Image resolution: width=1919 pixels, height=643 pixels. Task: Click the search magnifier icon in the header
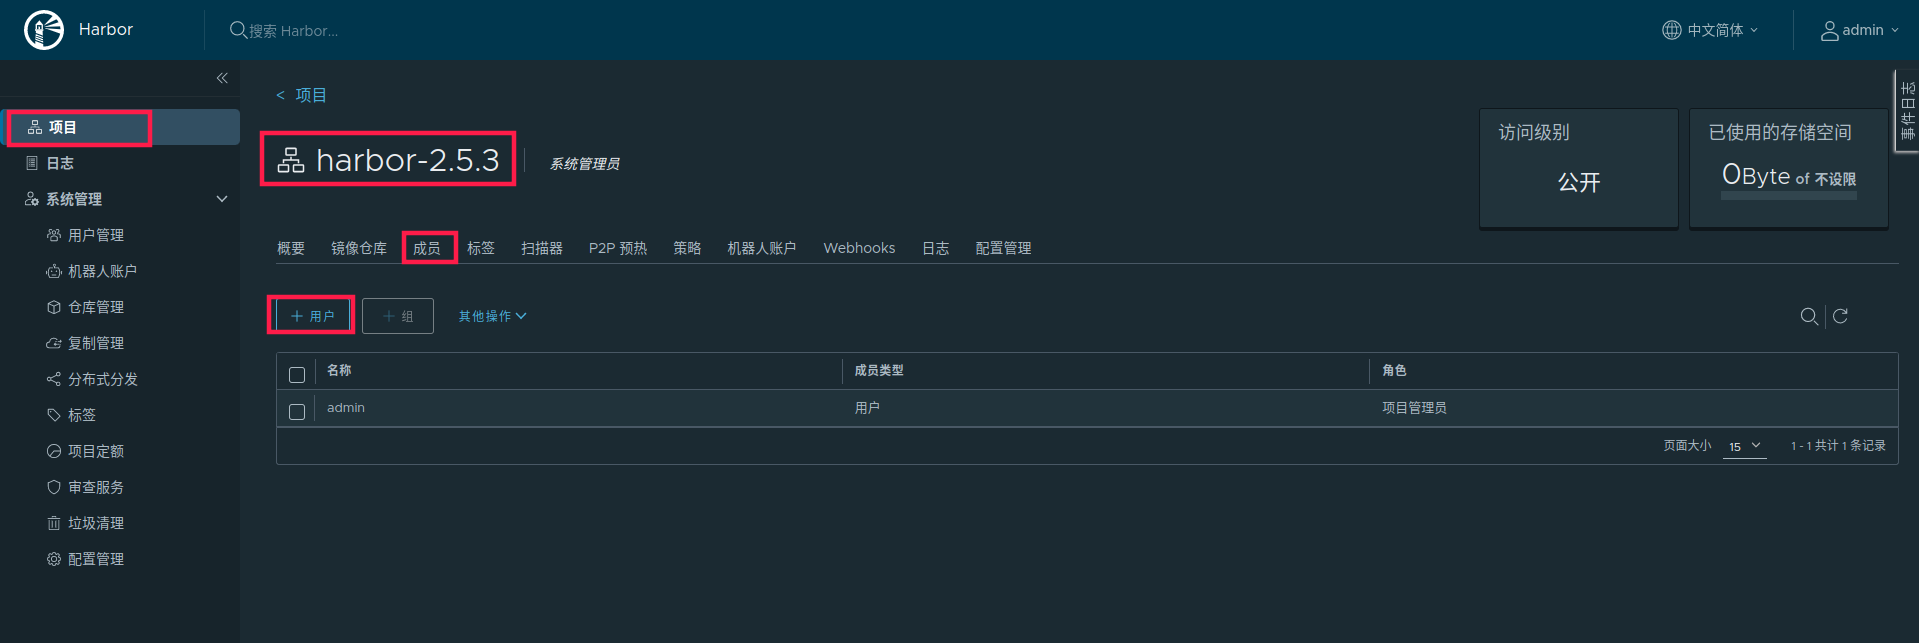pyautogui.click(x=238, y=30)
